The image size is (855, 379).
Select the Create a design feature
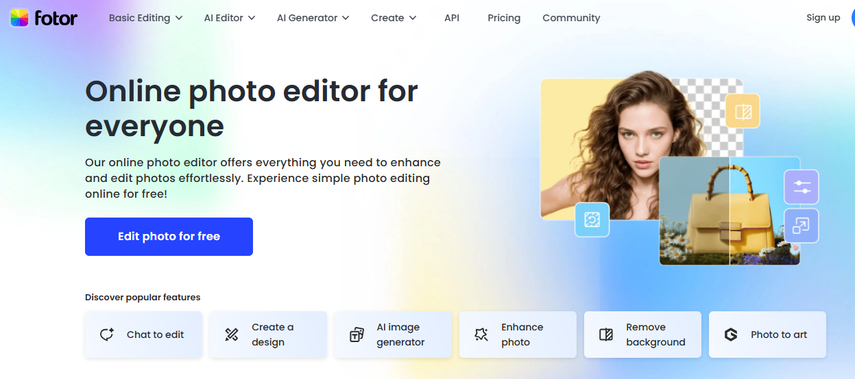[268, 334]
